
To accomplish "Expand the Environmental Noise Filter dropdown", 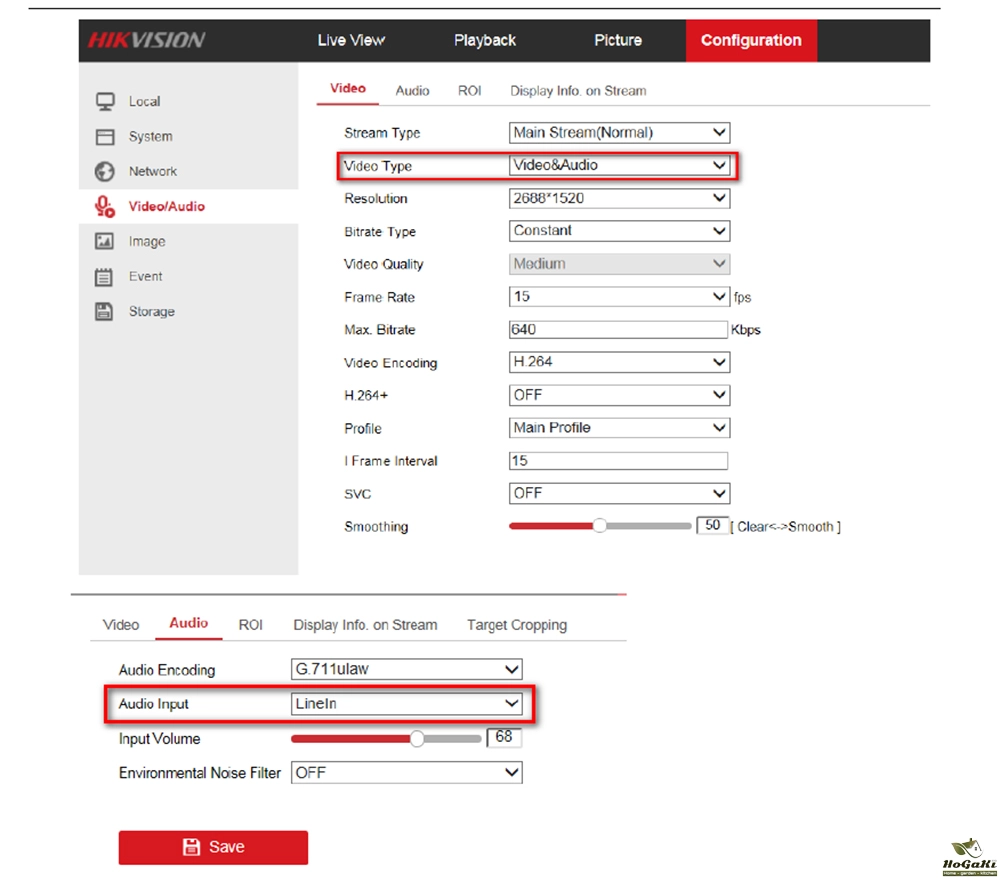I will coord(406,773).
